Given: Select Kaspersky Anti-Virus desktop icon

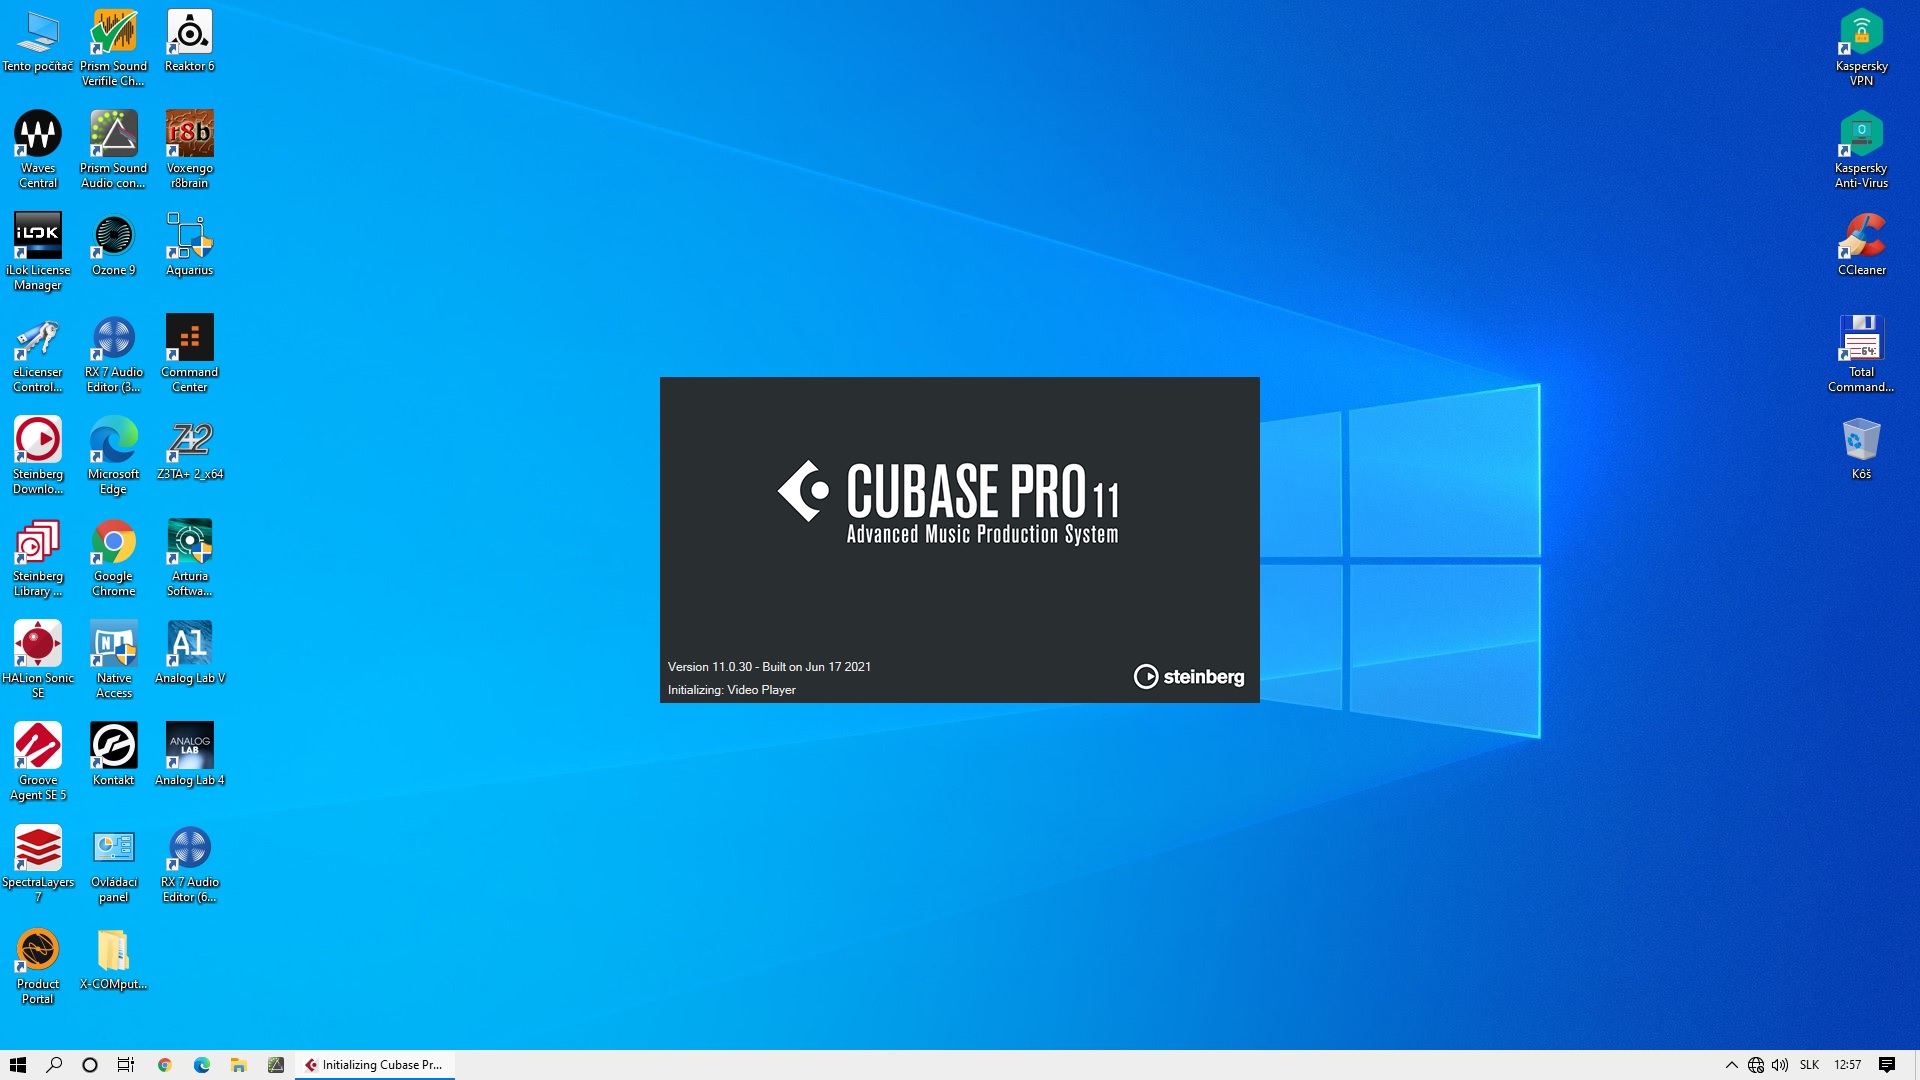Looking at the screenshot, I should pyautogui.click(x=1861, y=150).
